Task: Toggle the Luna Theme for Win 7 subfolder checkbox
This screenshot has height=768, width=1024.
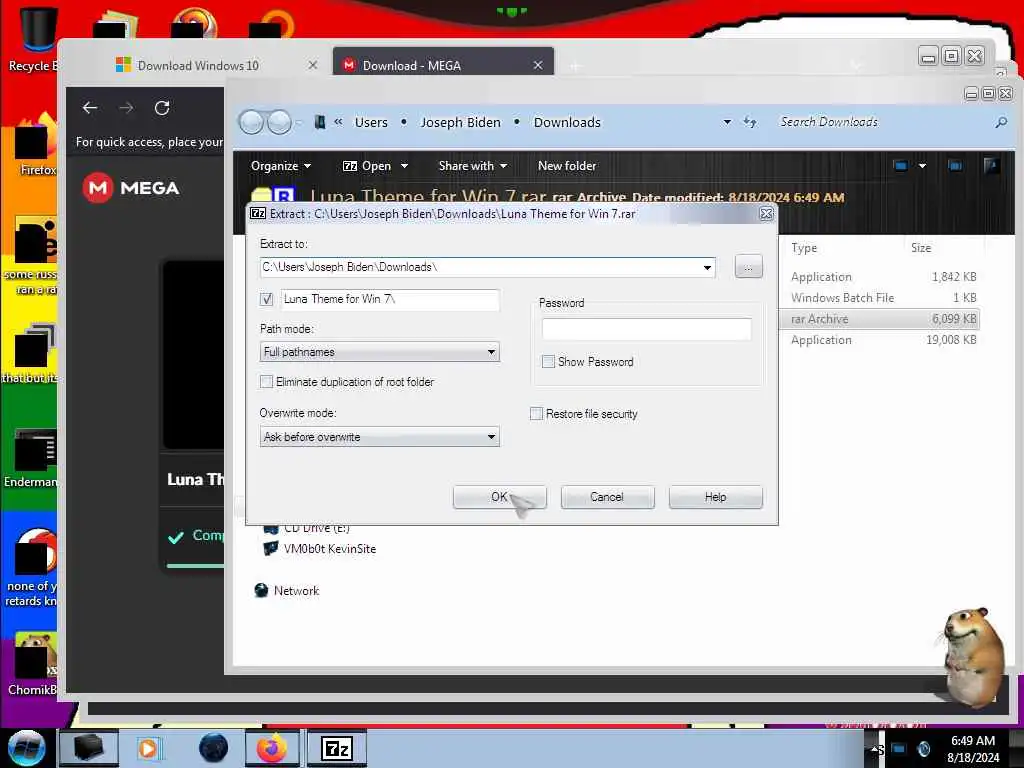Action: click(266, 299)
